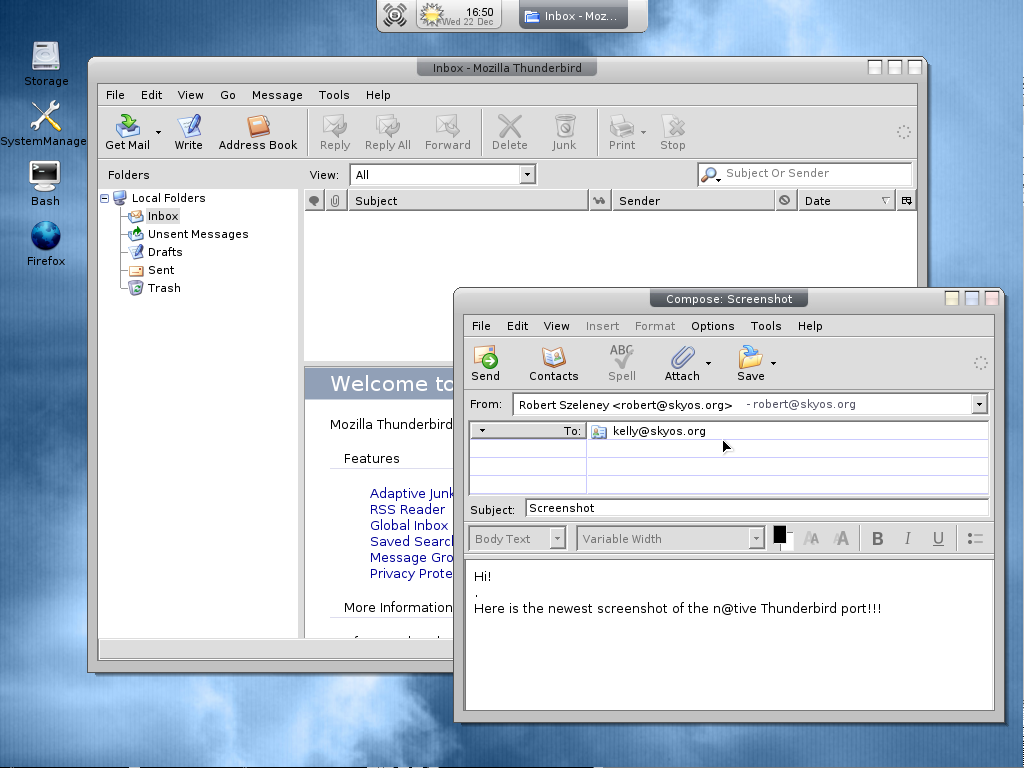Click the Forward toolbar icon
The height and width of the screenshot is (768, 1024).
(x=447, y=132)
